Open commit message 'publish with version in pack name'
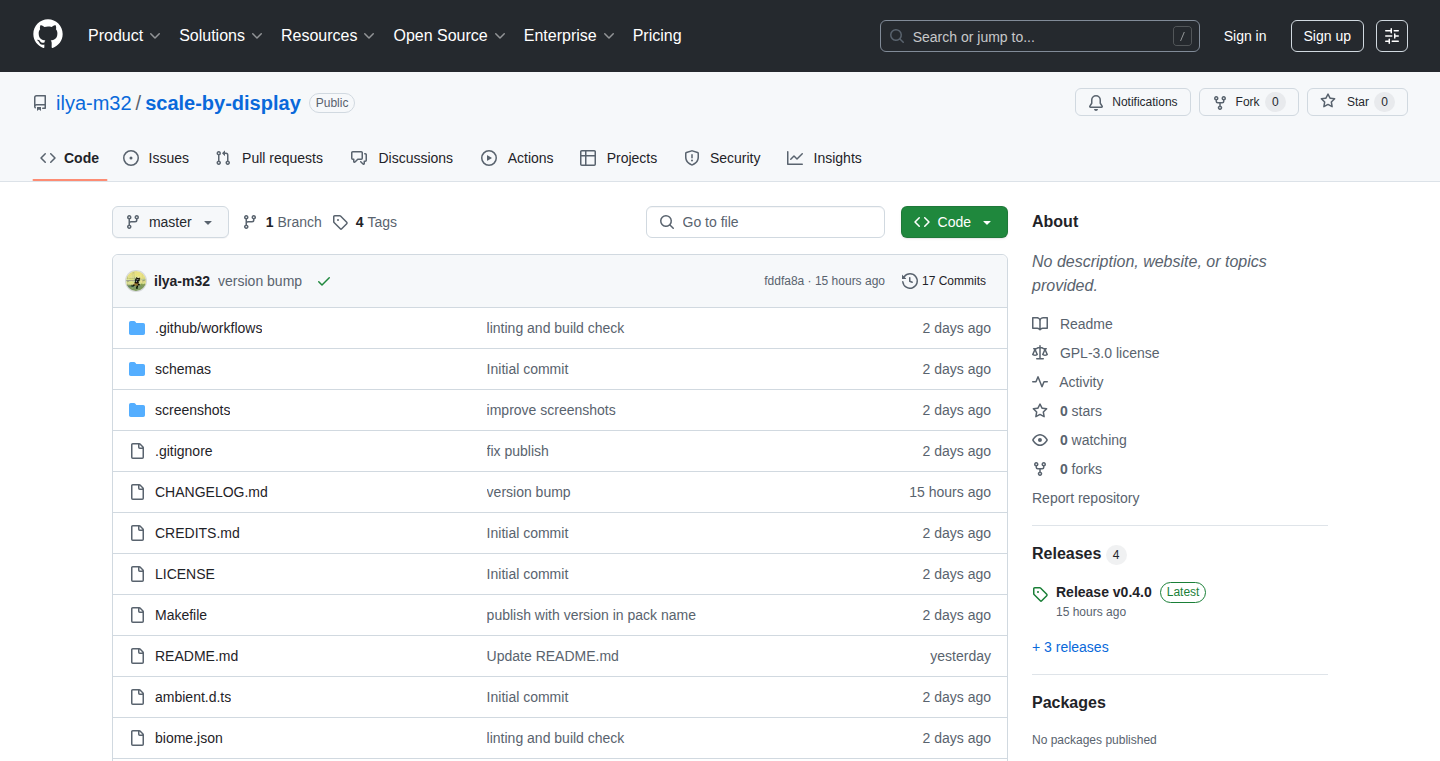The width and height of the screenshot is (1440, 761). [x=591, y=615]
